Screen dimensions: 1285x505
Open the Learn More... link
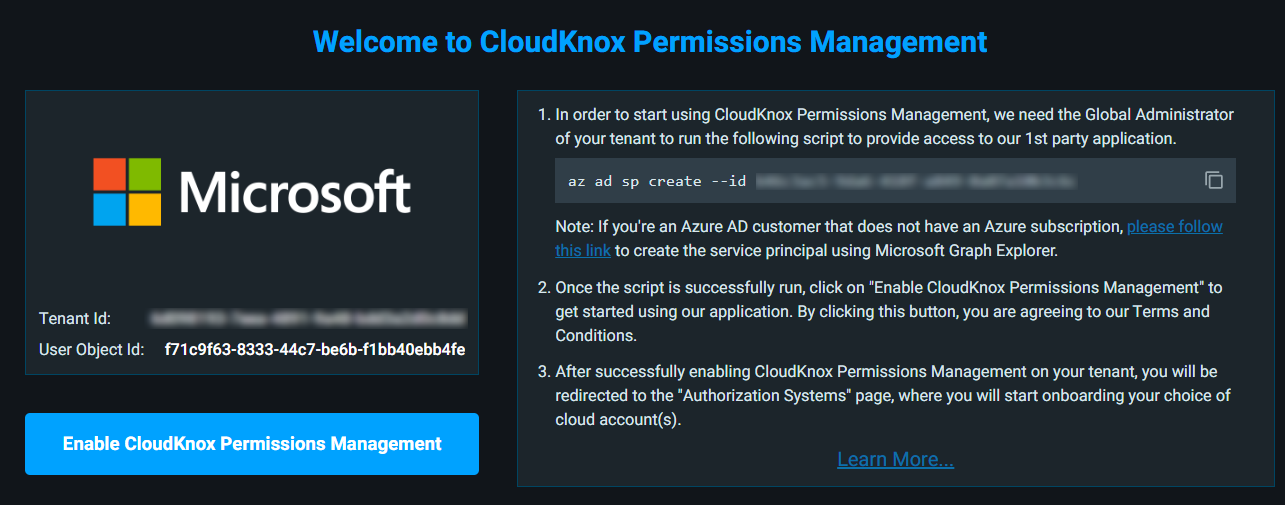[x=895, y=459]
